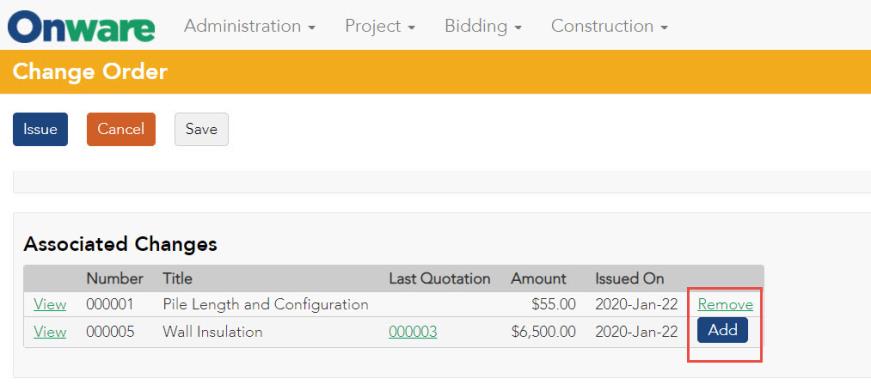Remove the Pile Length and Configuration change
Viewport: 871px width, 391px height.
[725, 304]
